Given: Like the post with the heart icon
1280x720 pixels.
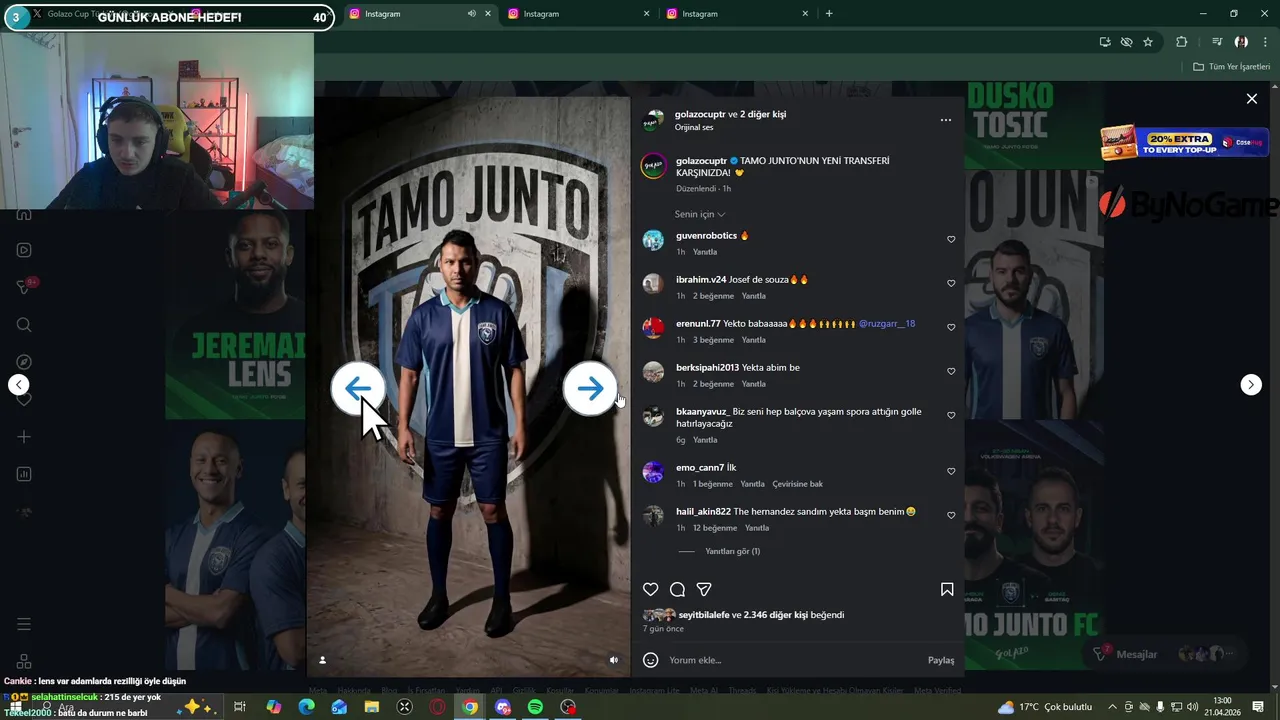Looking at the screenshot, I should [x=651, y=590].
